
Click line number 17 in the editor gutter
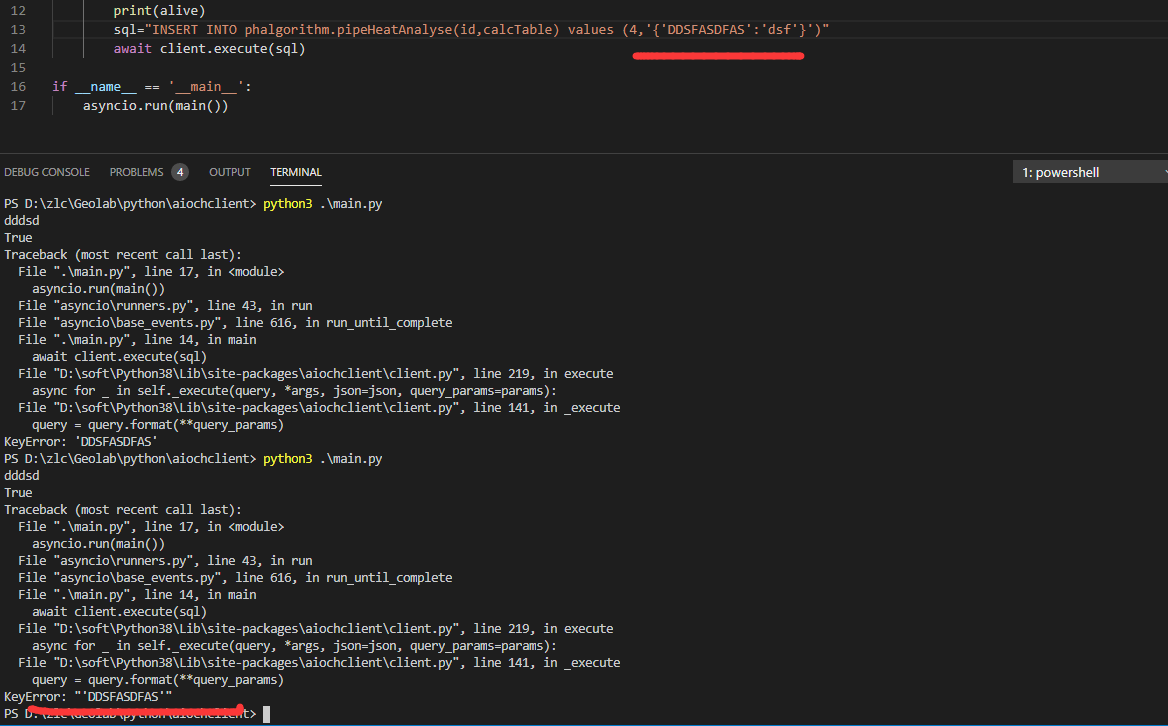17,105
